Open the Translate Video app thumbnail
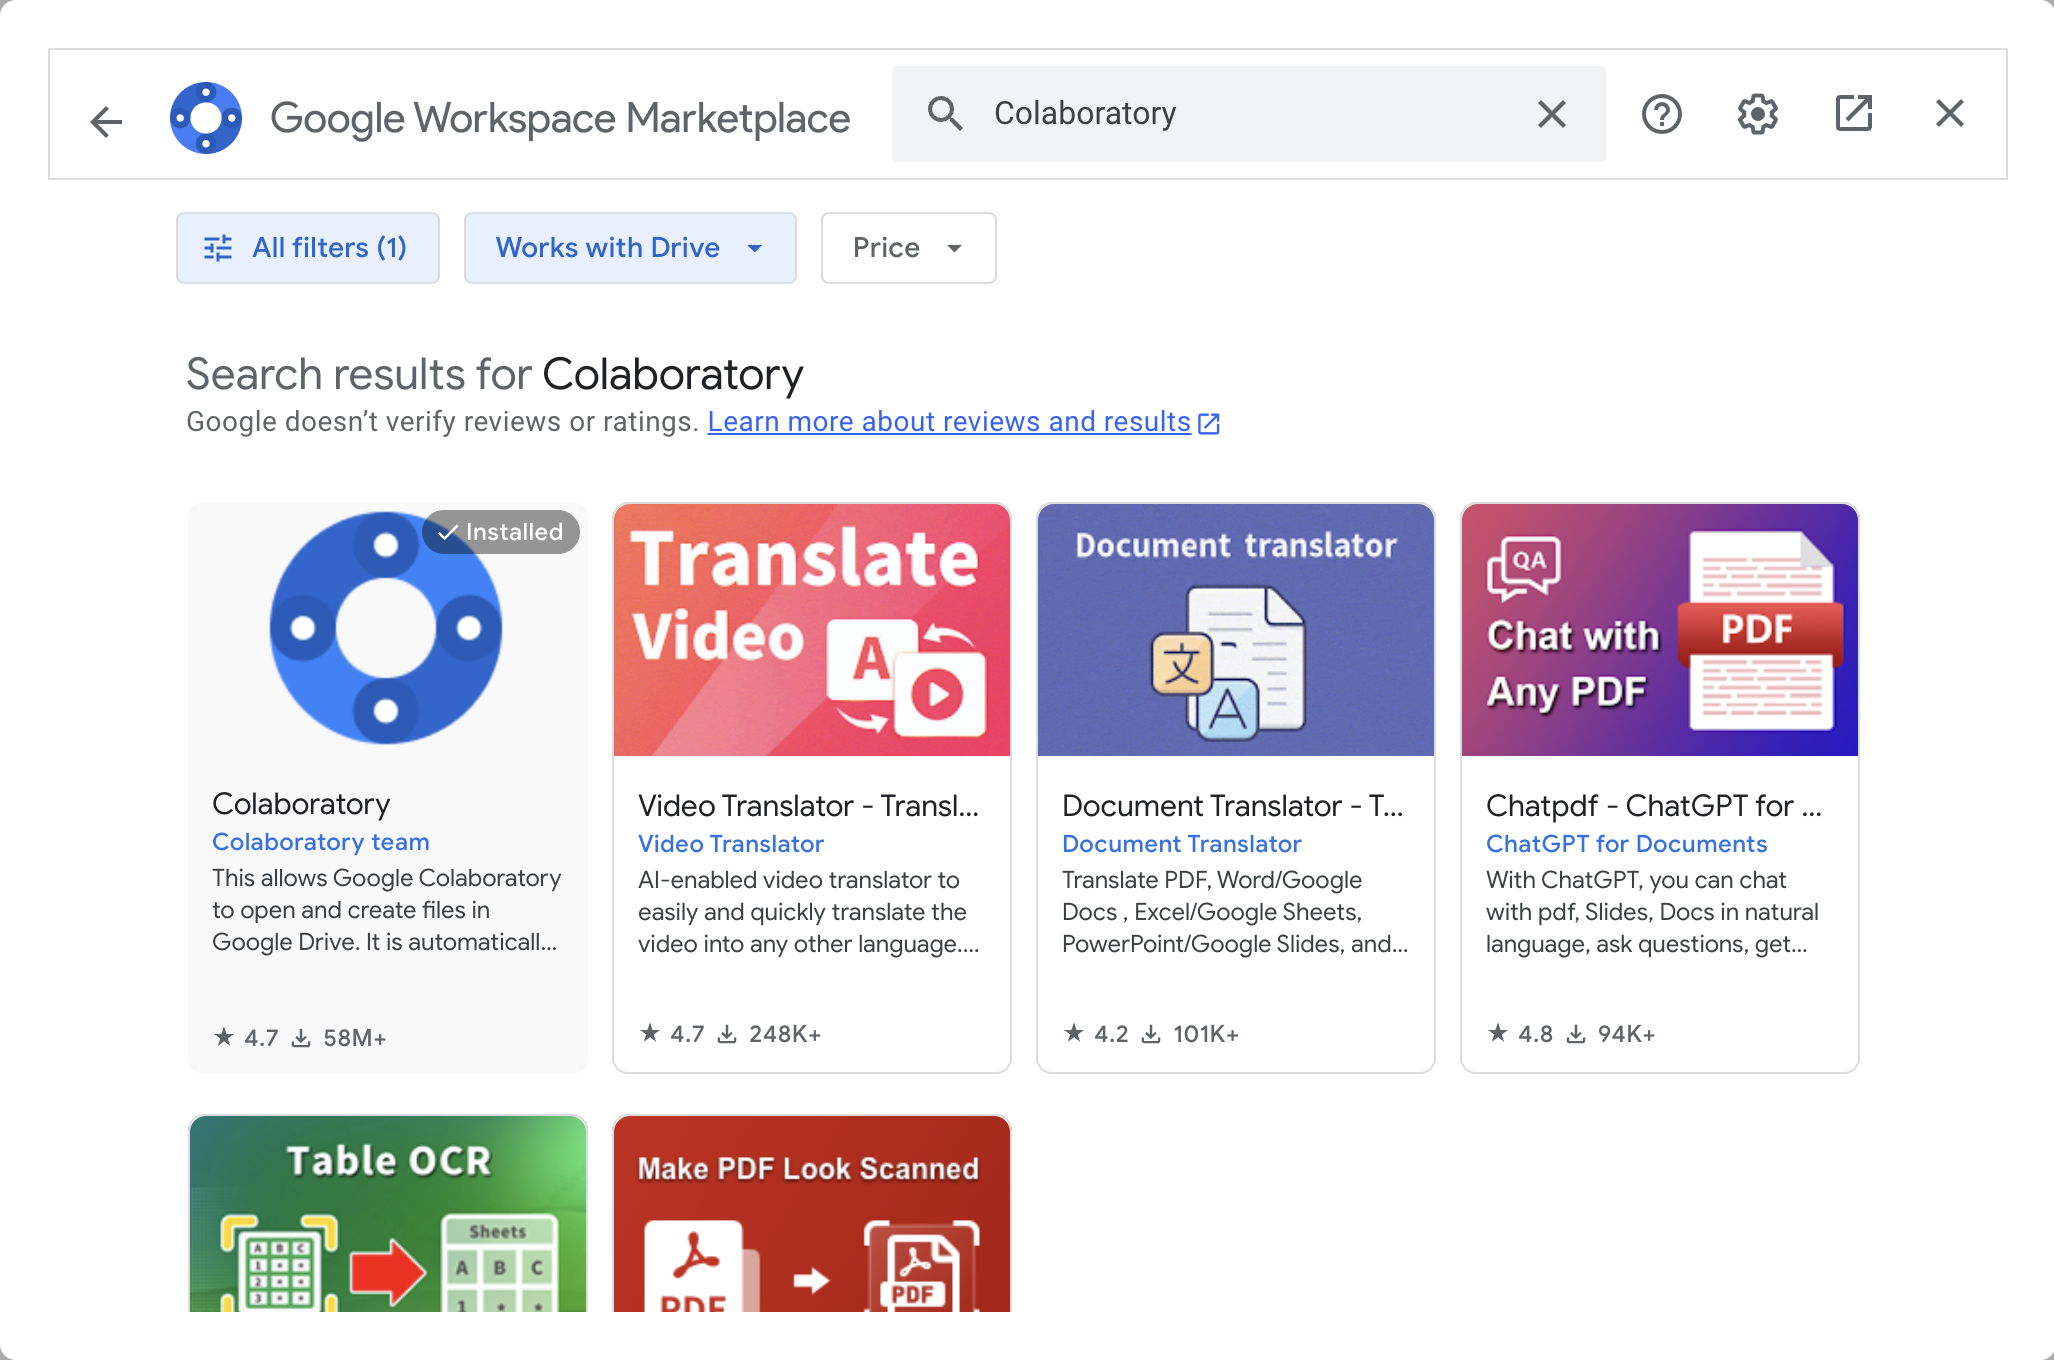The width and height of the screenshot is (2054, 1360). 811,630
